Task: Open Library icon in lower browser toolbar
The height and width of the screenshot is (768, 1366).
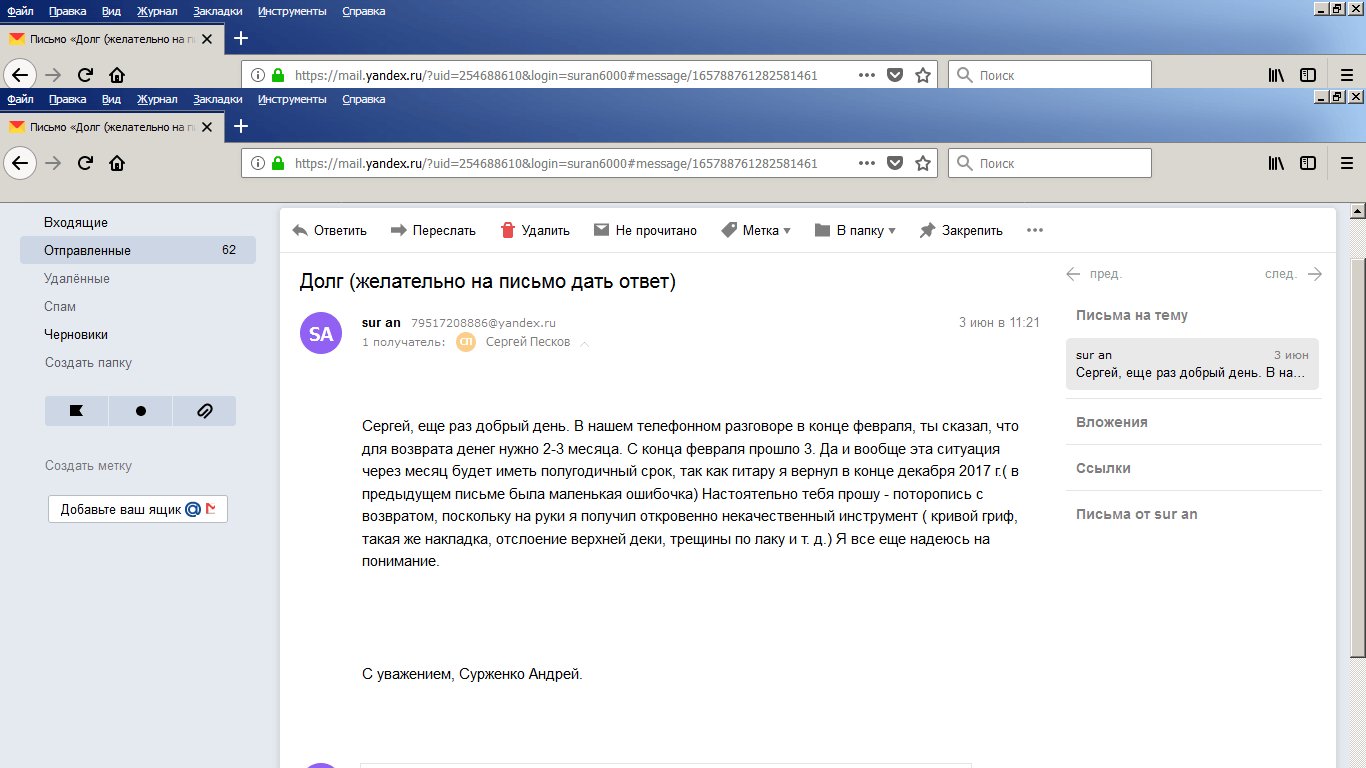Action: coord(1276,163)
